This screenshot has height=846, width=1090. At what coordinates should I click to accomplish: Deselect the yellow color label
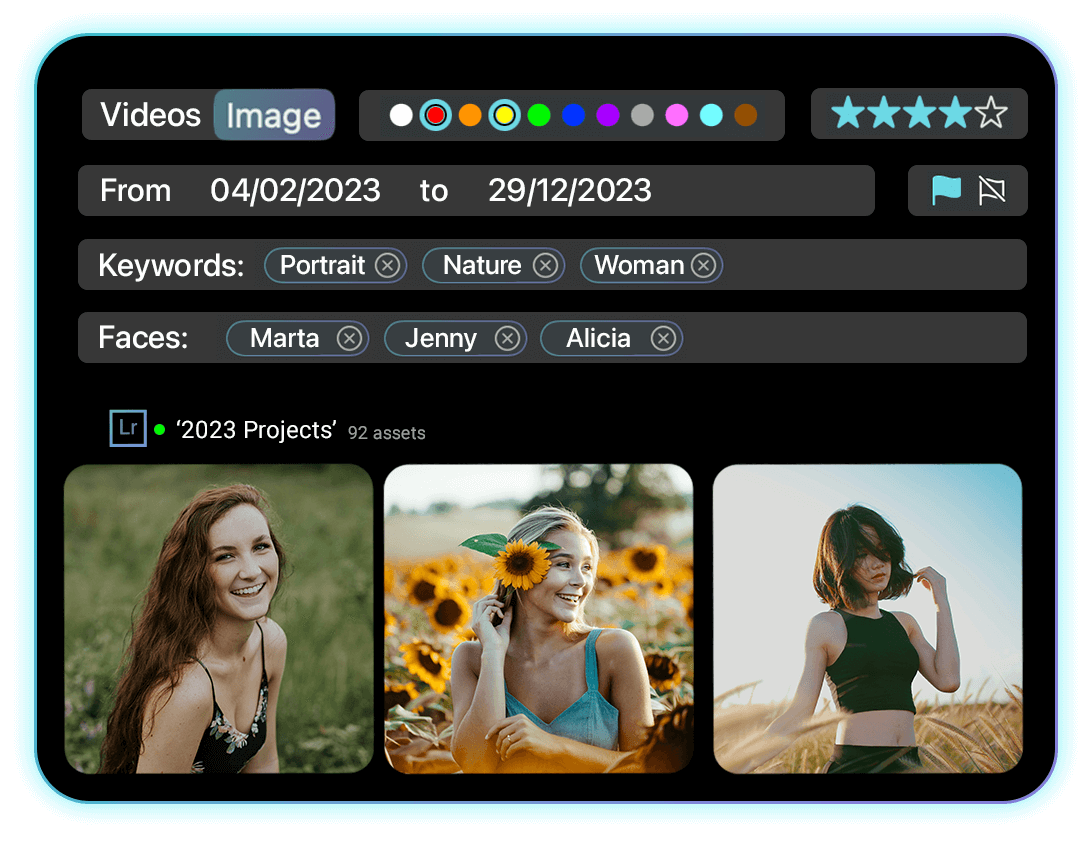[x=504, y=116]
